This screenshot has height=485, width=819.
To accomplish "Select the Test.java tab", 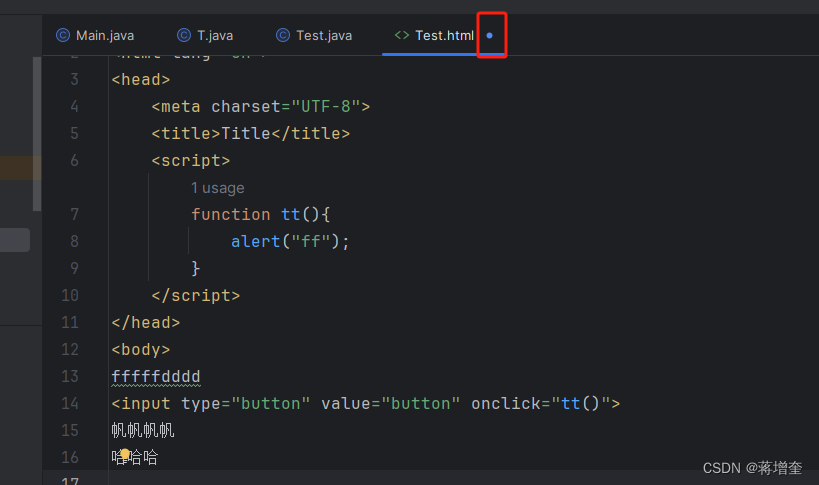I will point(314,36).
